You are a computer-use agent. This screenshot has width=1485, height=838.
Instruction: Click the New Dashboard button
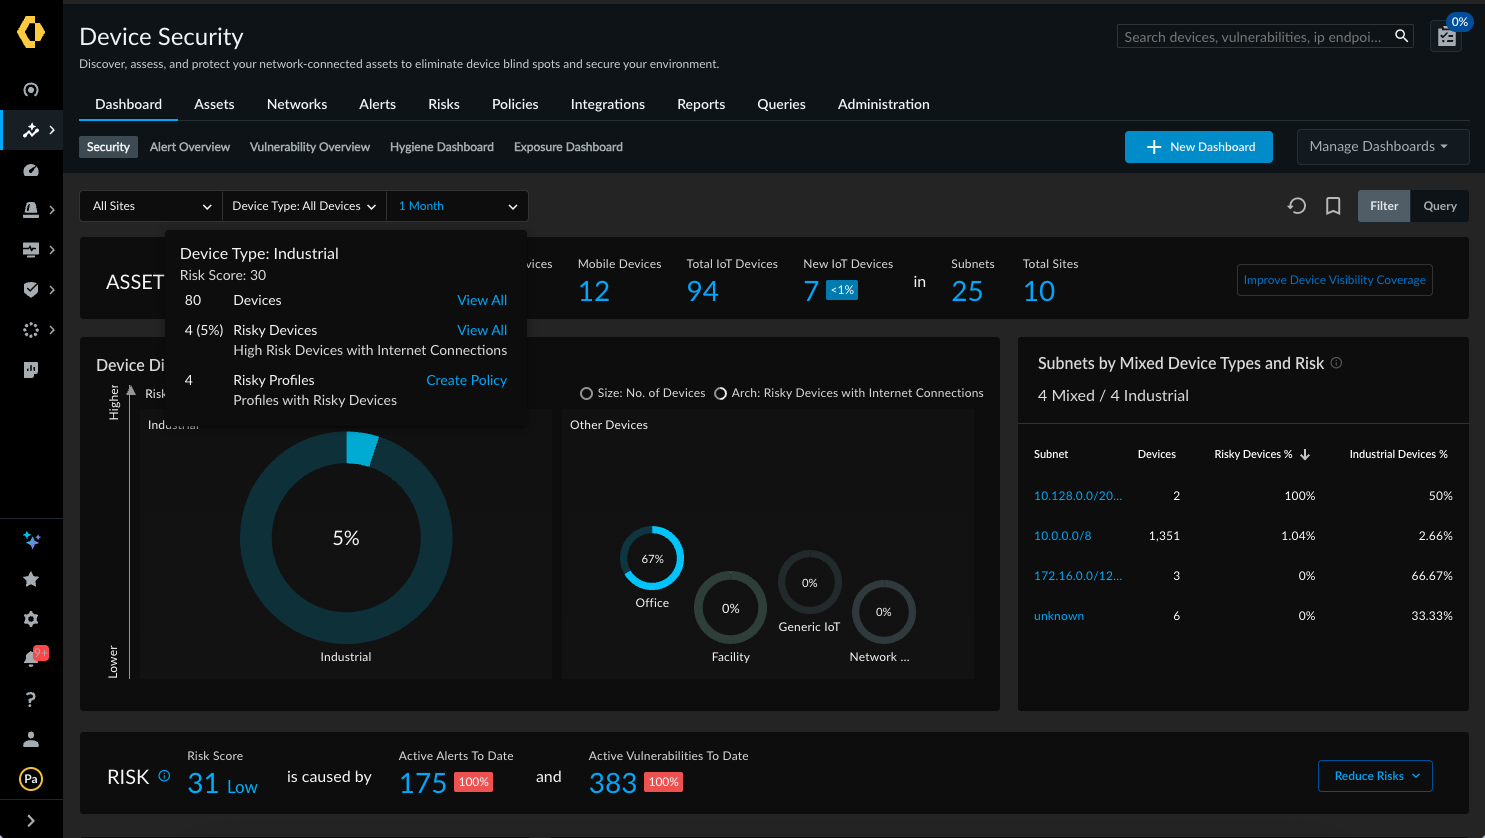pos(1198,146)
